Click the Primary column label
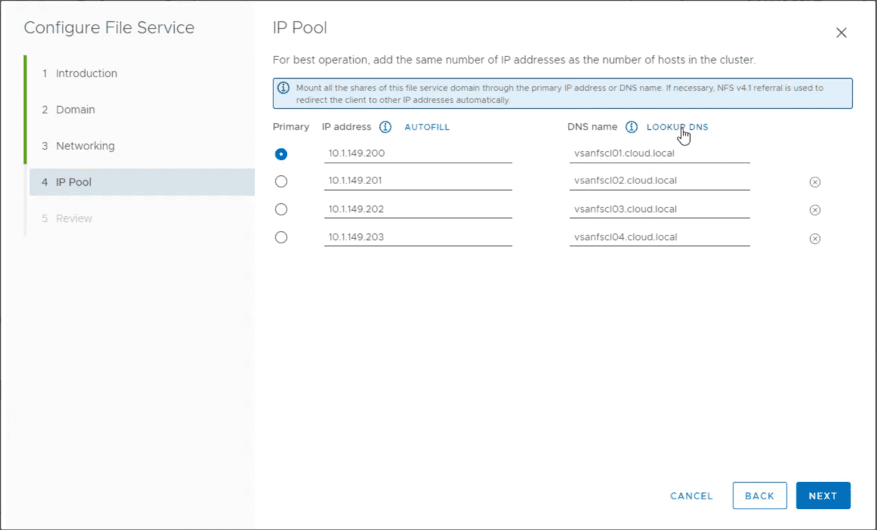The height and width of the screenshot is (530, 877). point(291,127)
